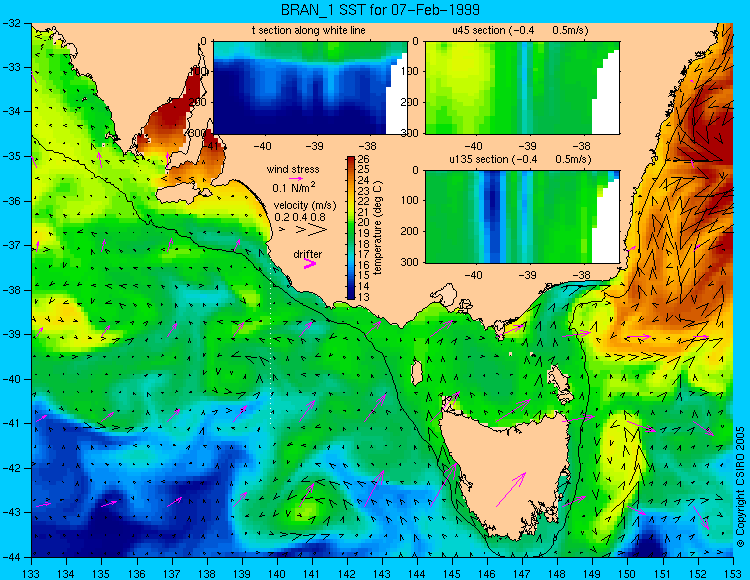
Task: Click the vertical temperature color bar
Action: tap(351, 228)
